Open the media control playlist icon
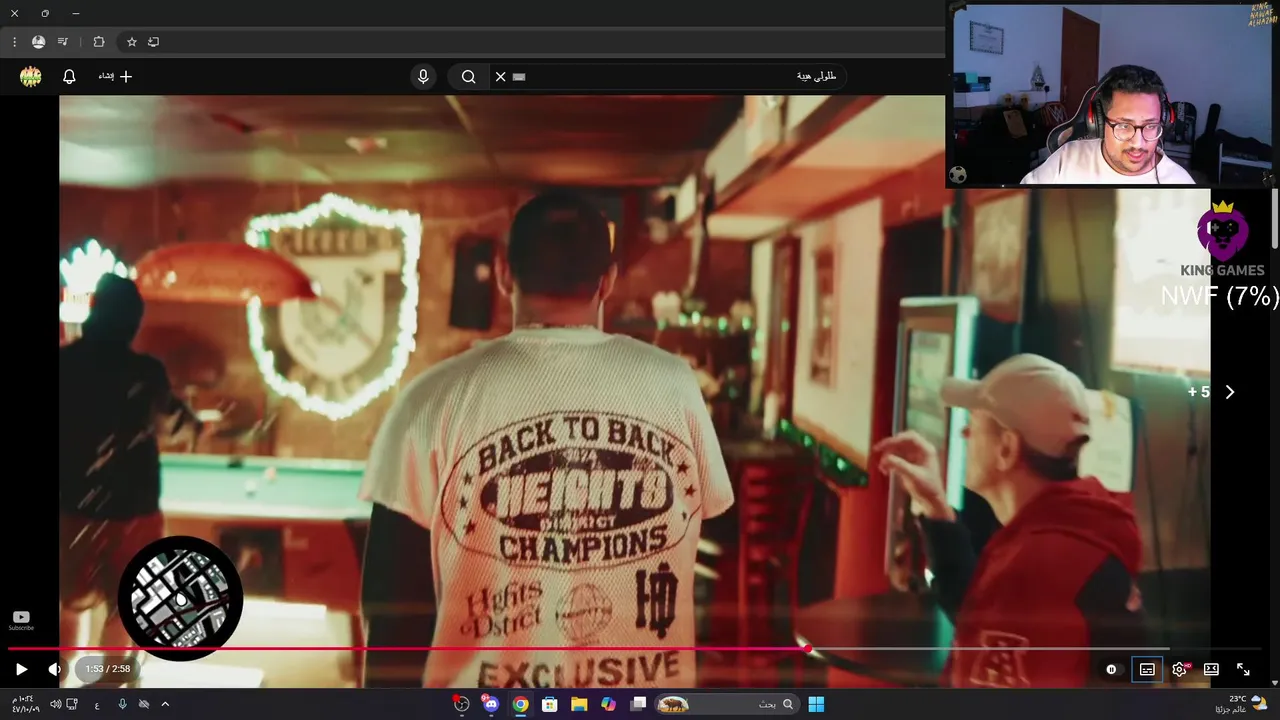The width and height of the screenshot is (1280, 720). [x=63, y=42]
